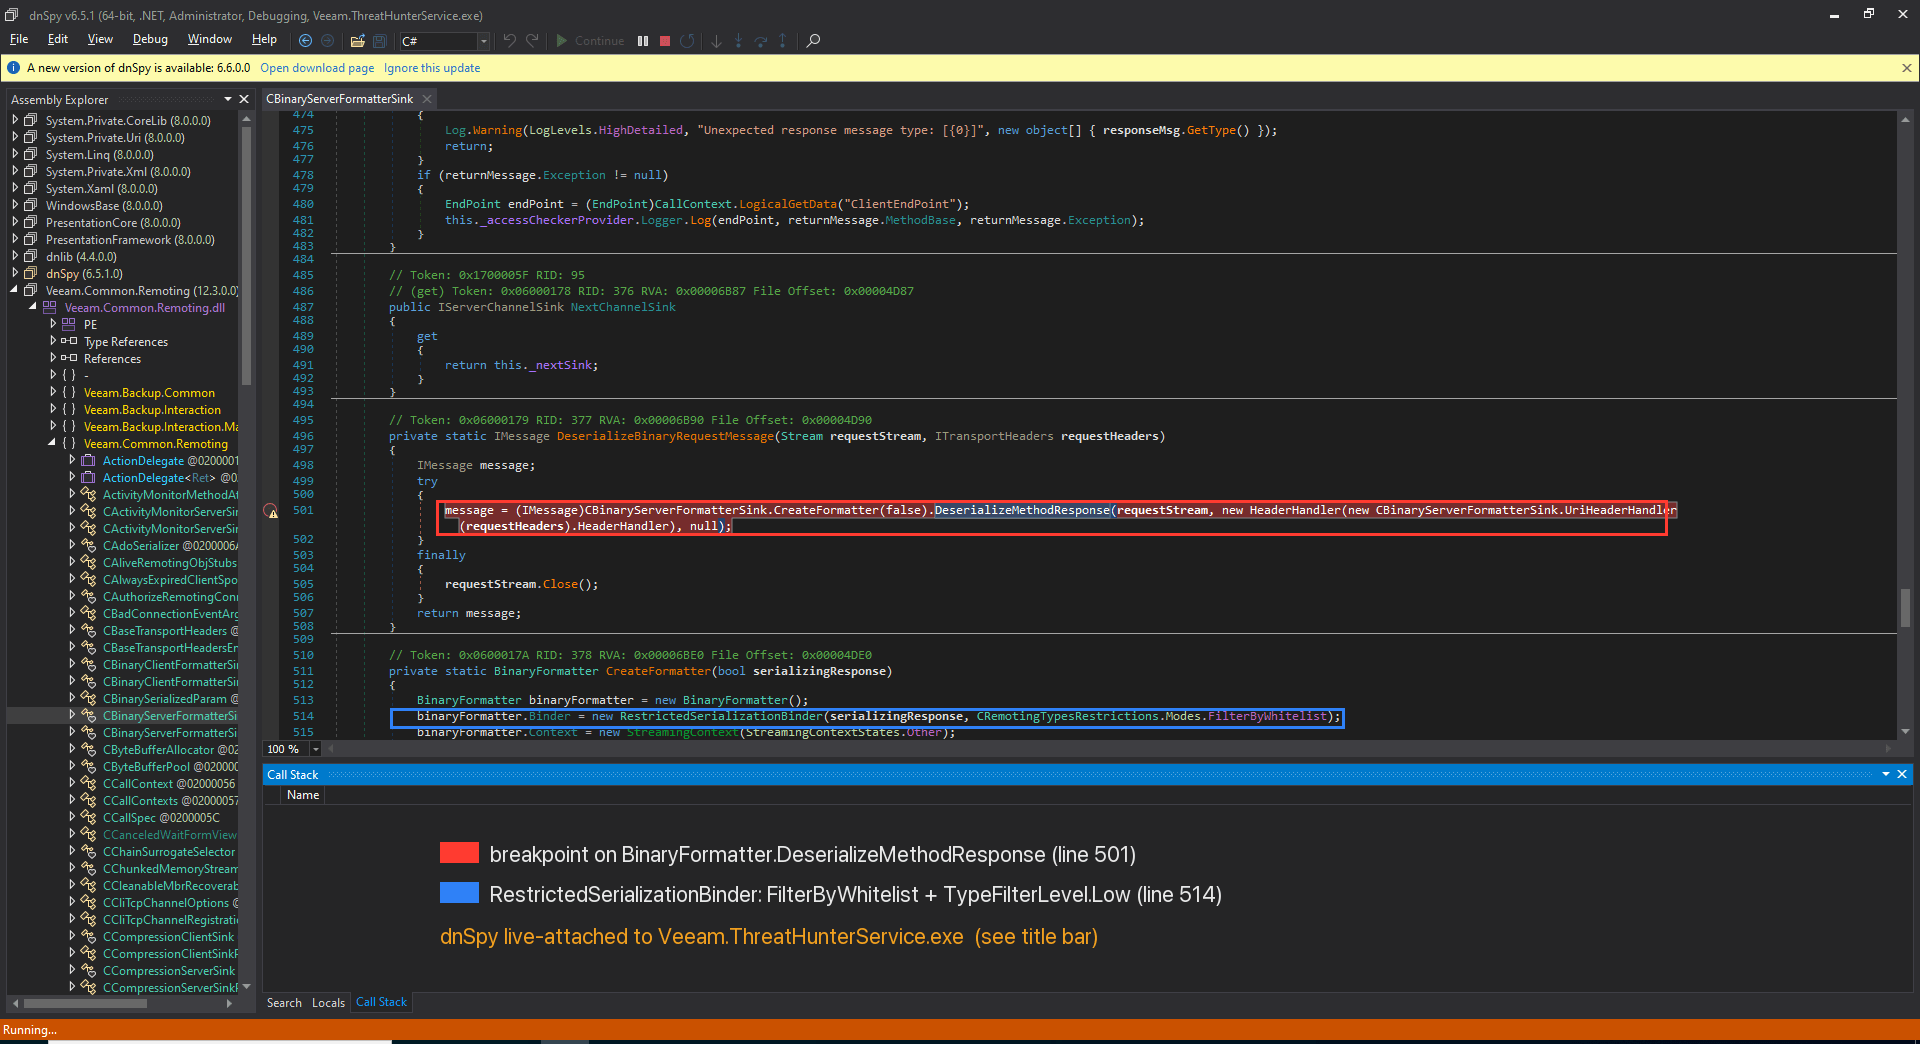Expand the WindowsBase assembly node
This screenshot has height=1044, width=1920.
point(15,205)
